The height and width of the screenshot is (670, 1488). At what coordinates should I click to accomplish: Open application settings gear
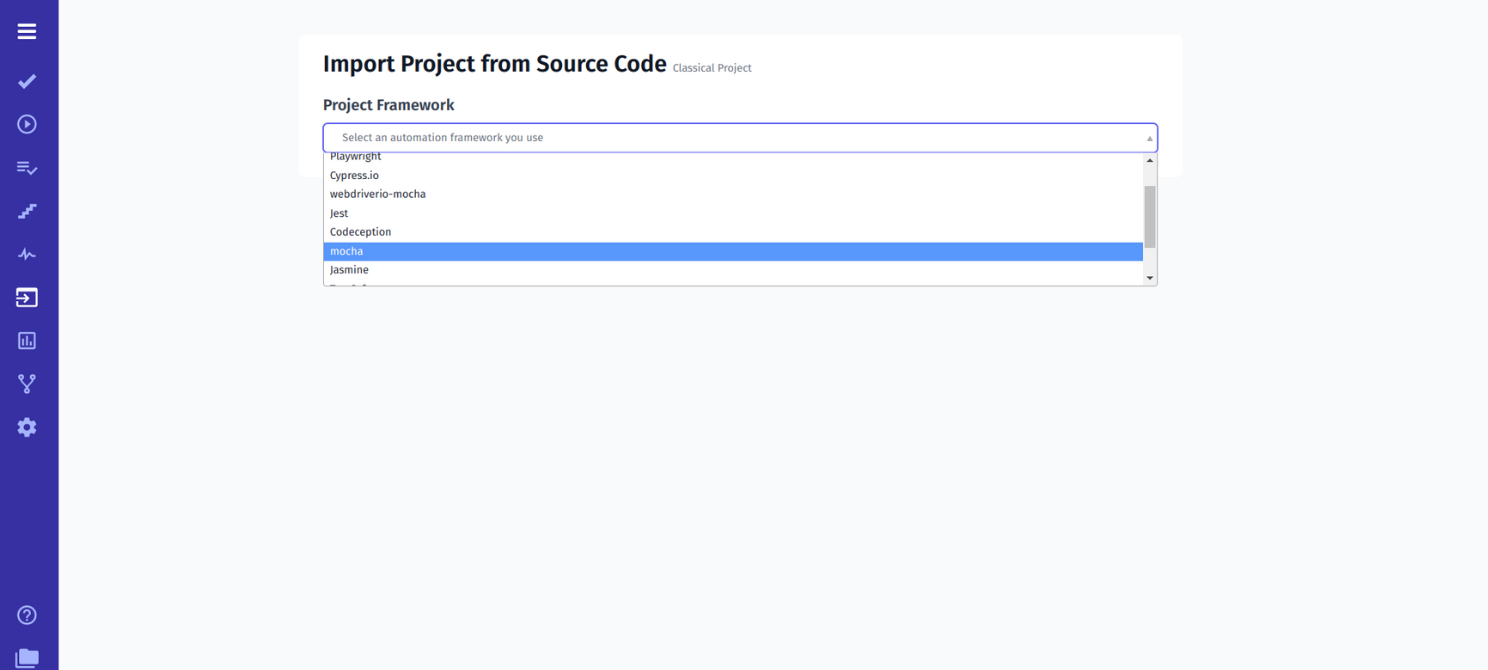click(26, 427)
